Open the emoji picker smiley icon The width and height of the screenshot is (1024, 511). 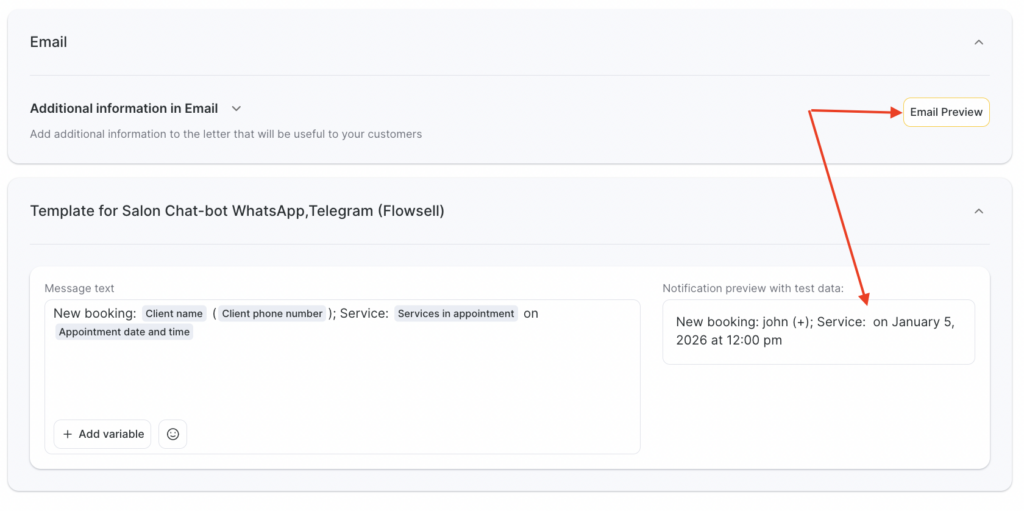pyautogui.click(x=173, y=434)
